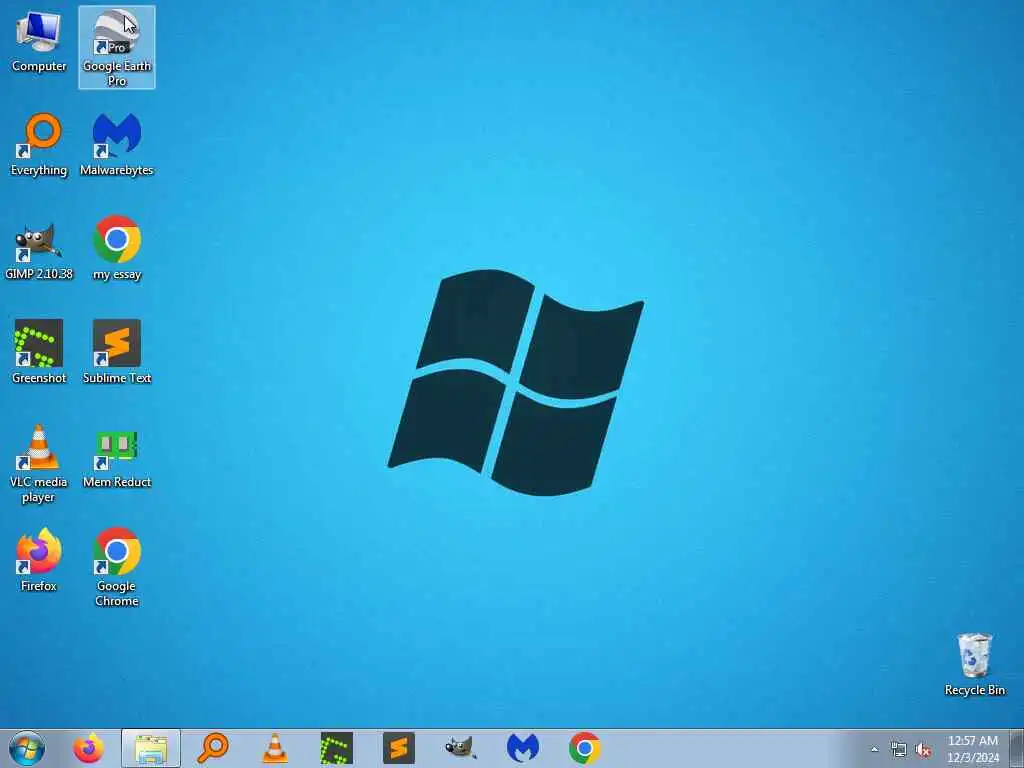1024x768 pixels.
Task: Select the Everything search shortcut on desktop
Action: 39,145
